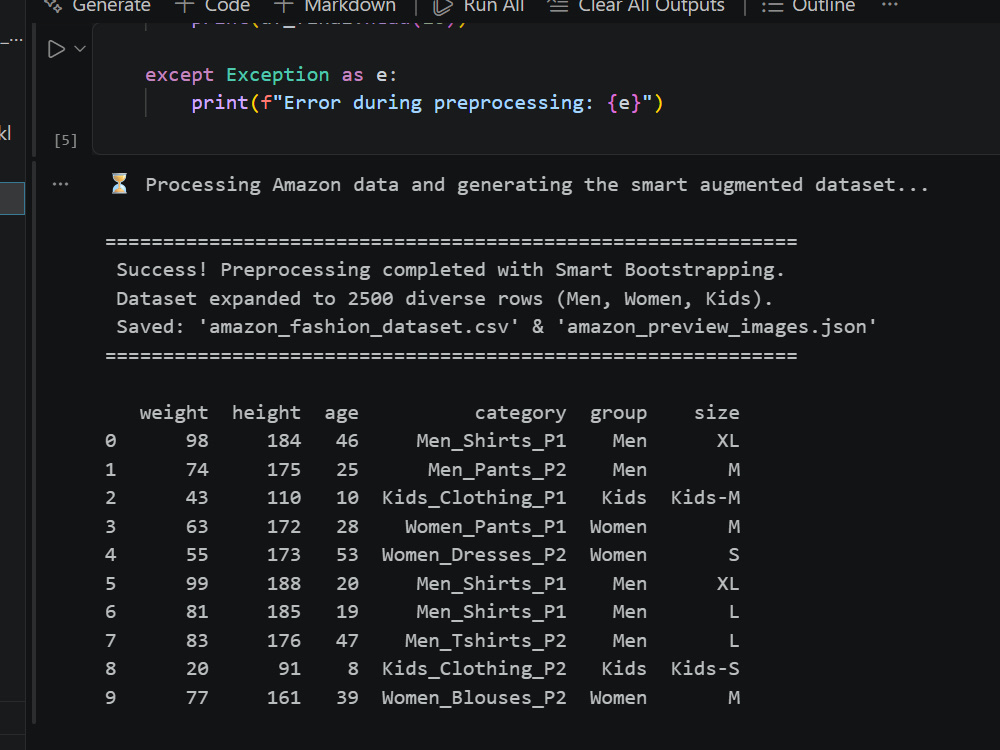
Task: Open the cell output more actions menu
Action: pos(61,184)
